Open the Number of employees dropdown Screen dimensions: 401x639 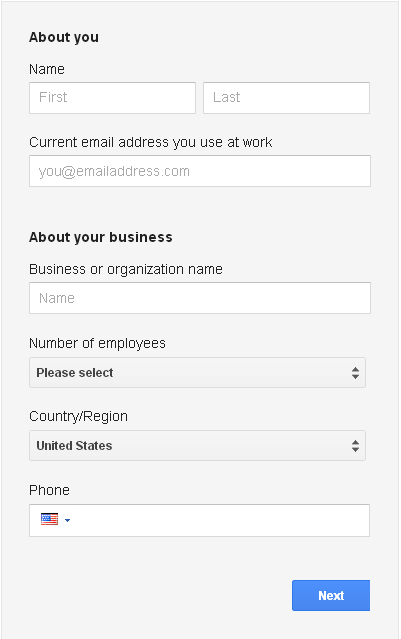click(197, 372)
